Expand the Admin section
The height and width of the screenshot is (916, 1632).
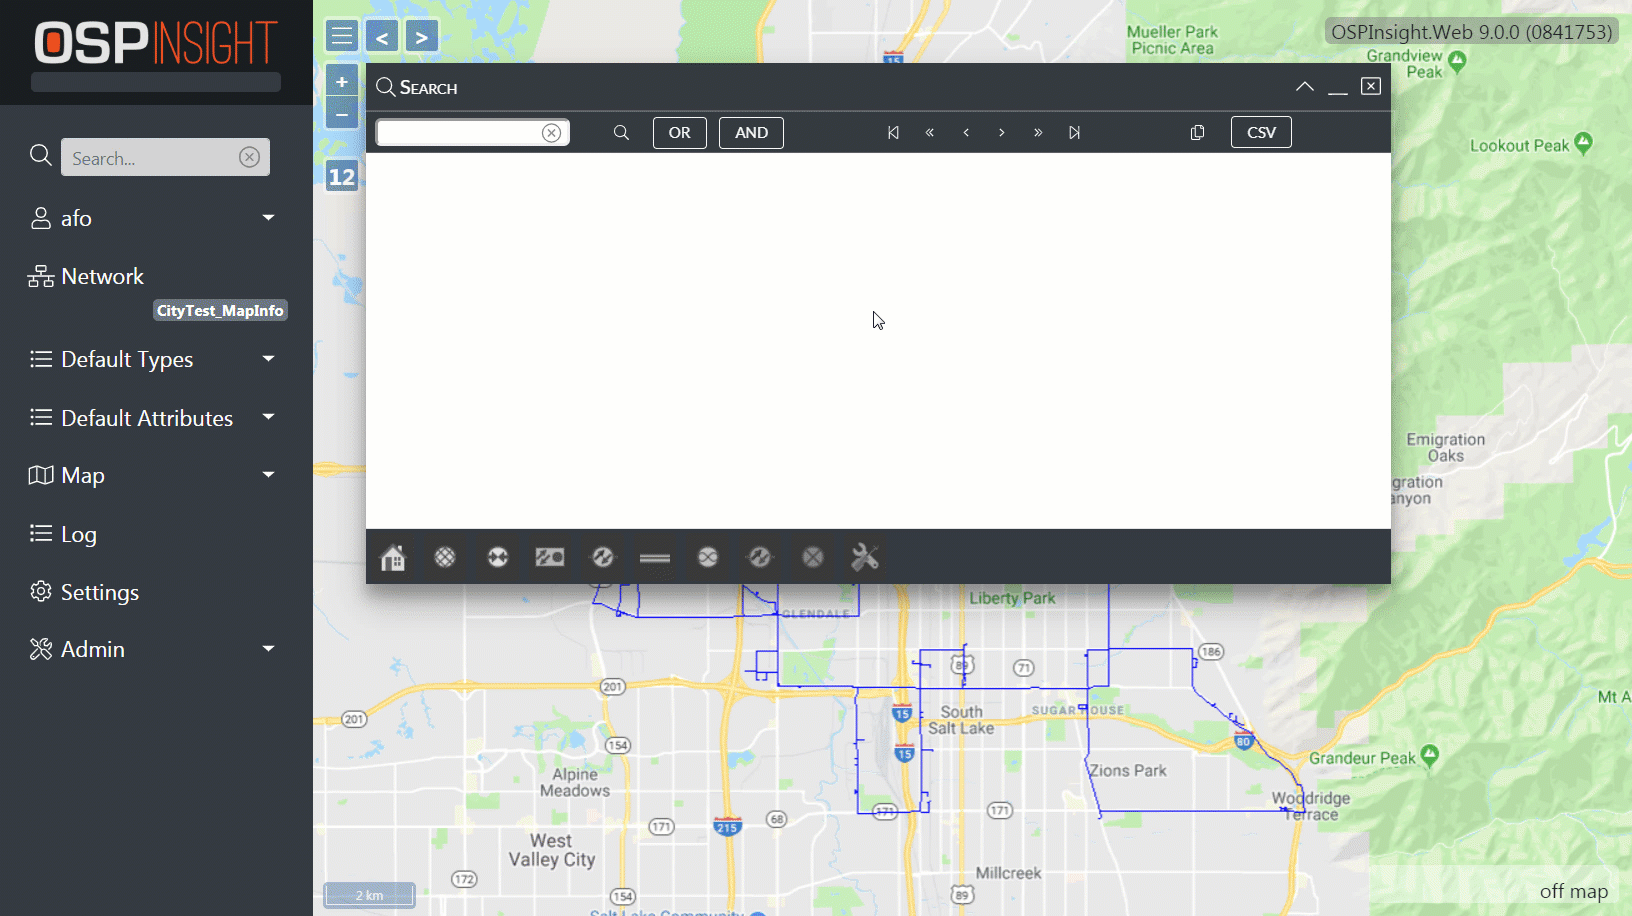[268, 648]
